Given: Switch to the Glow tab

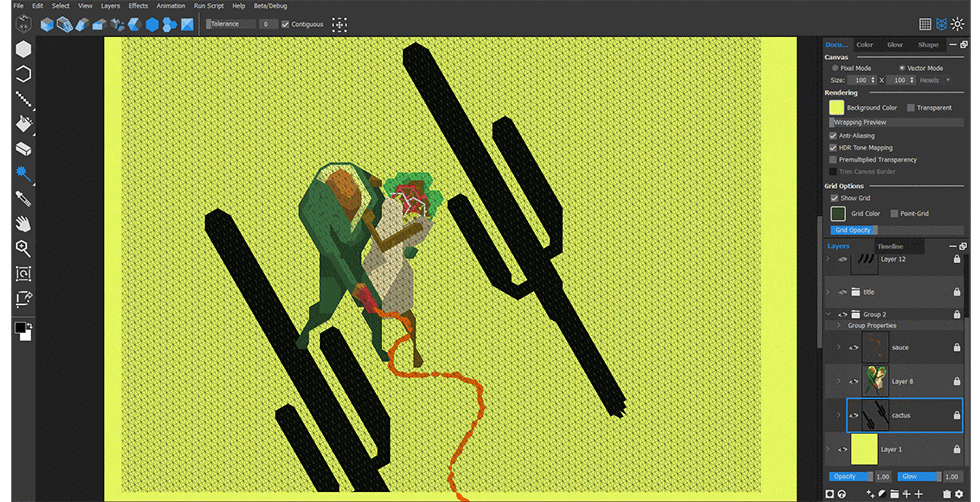Looking at the screenshot, I should coord(894,44).
